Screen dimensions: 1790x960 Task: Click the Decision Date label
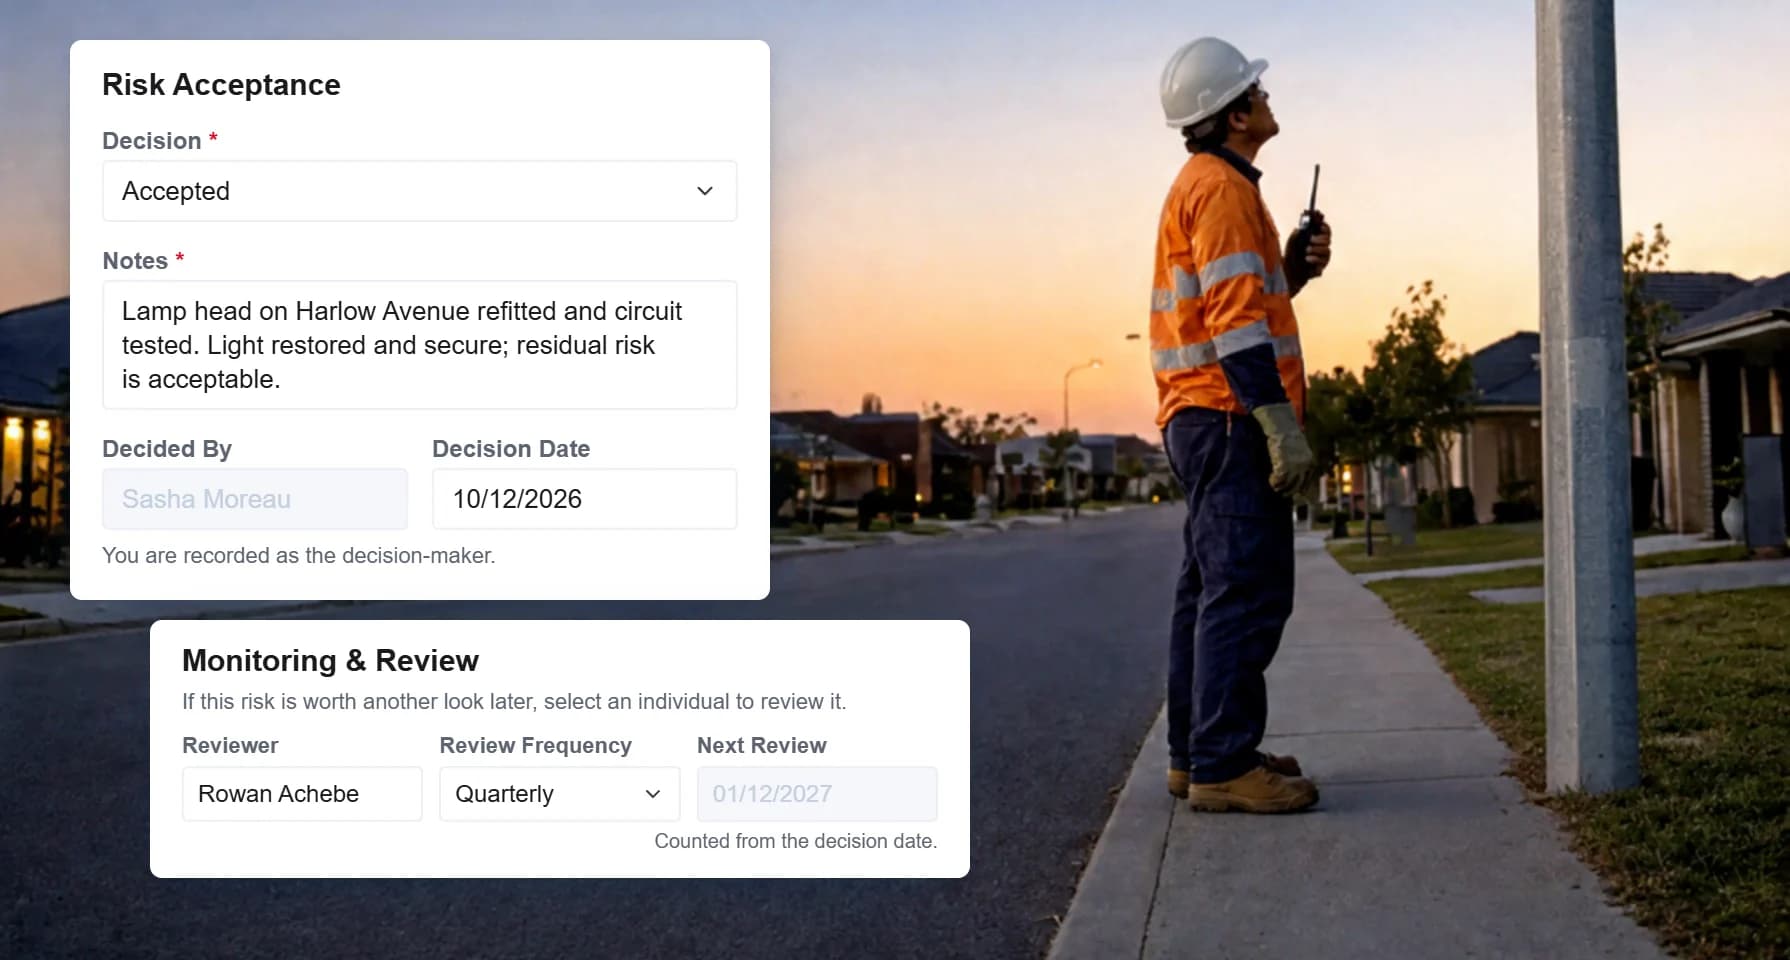tap(511, 449)
